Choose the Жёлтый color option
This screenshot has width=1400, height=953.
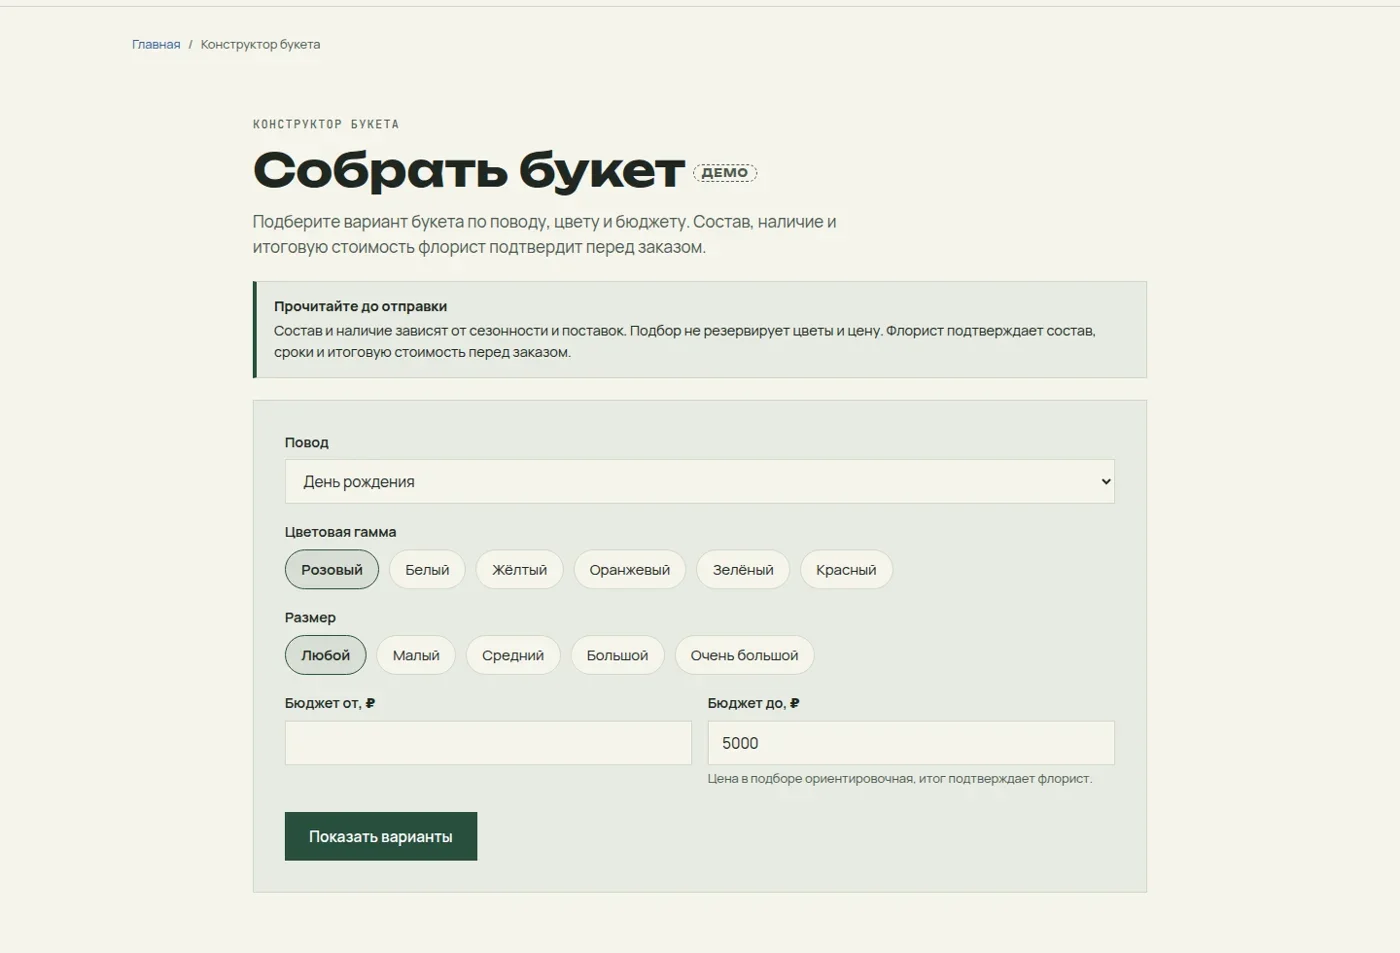(519, 570)
